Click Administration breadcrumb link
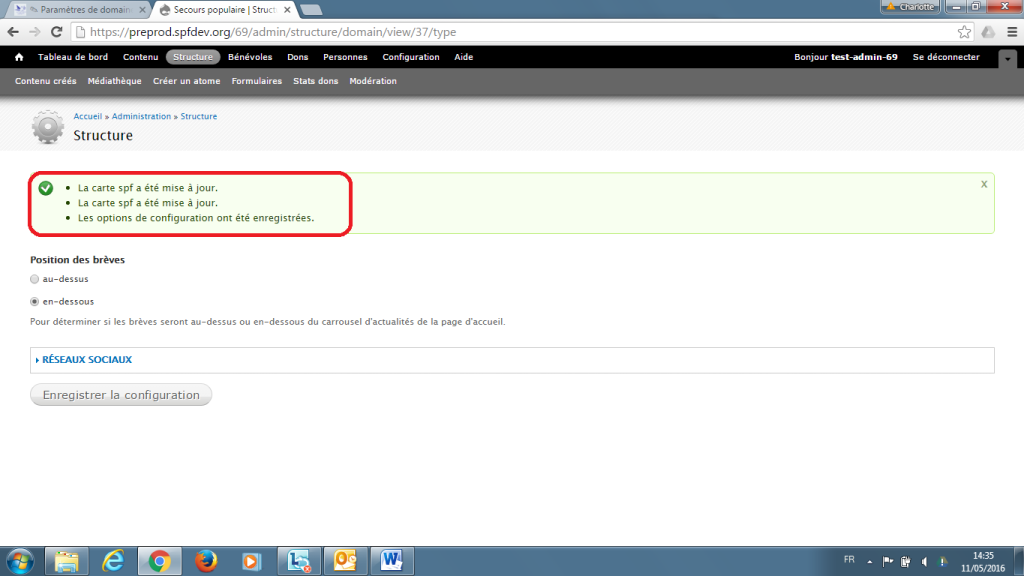The height and width of the screenshot is (576, 1024). click(141, 116)
